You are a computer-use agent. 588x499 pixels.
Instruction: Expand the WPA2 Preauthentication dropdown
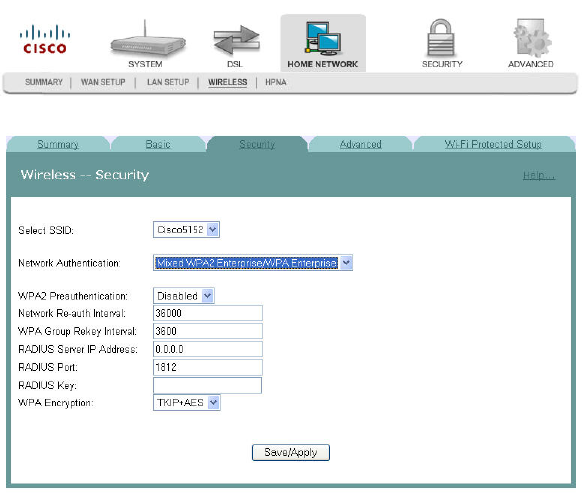coord(184,296)
